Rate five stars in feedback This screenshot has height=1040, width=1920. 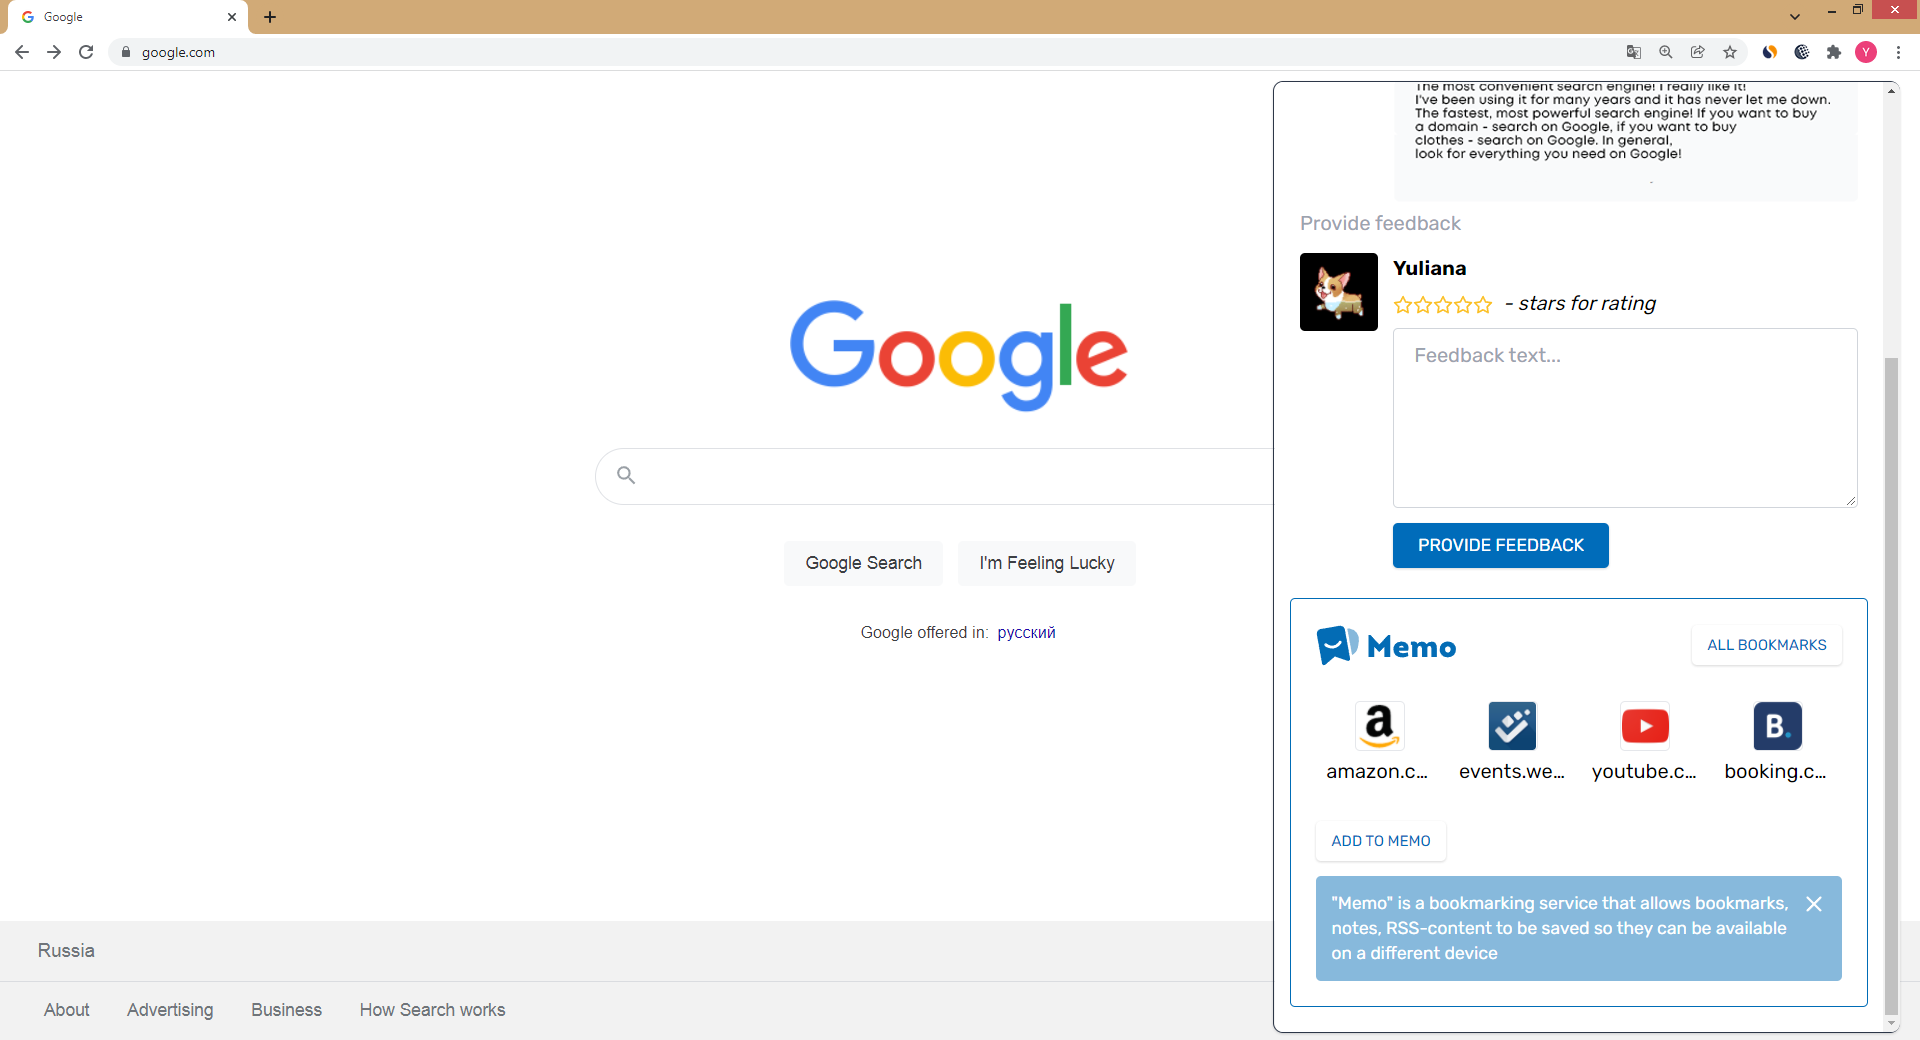1483,305
